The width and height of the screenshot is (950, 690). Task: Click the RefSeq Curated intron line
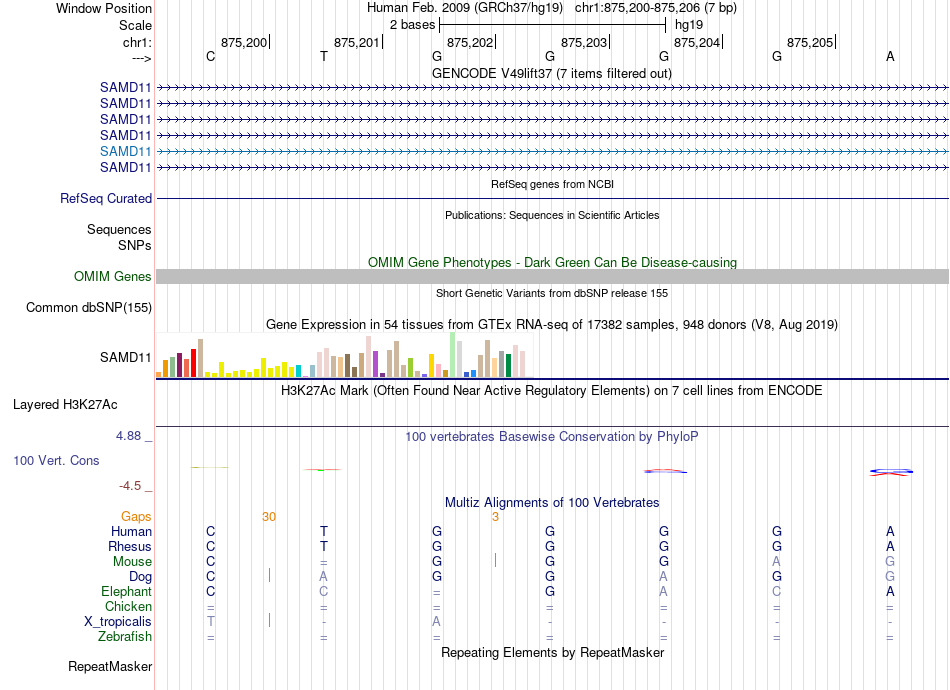552,198
